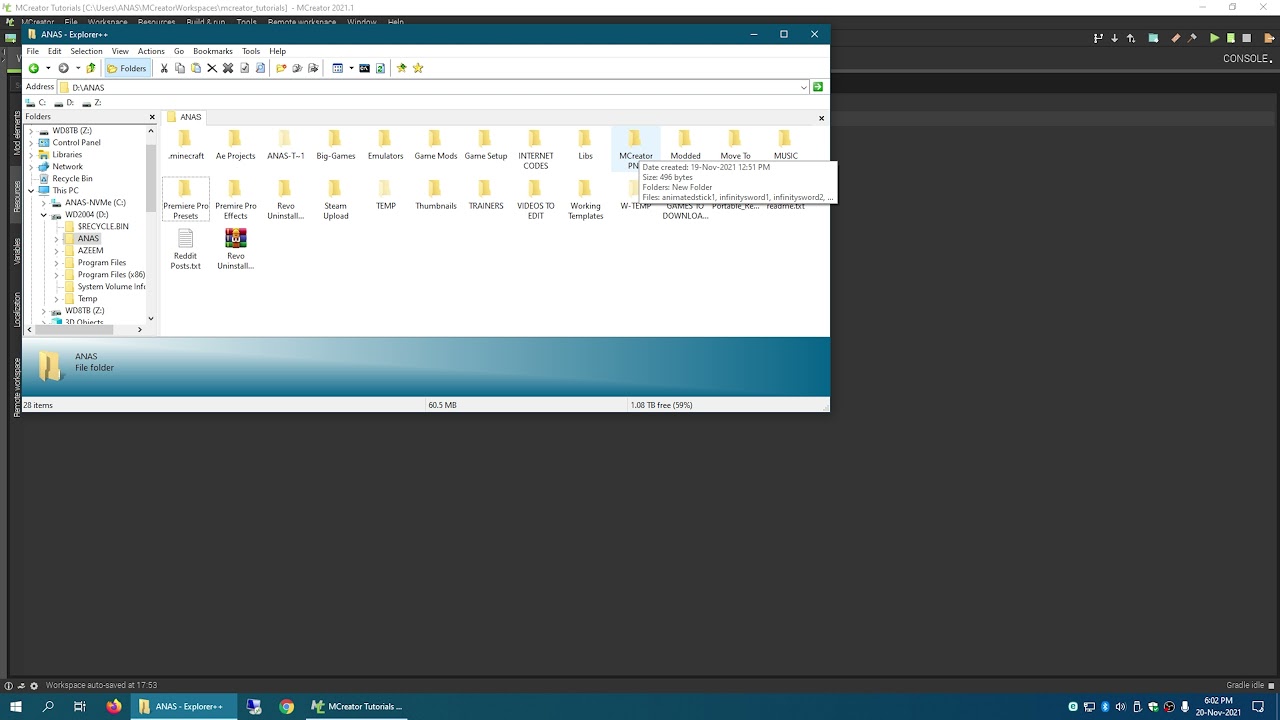Expand the ANAS-NVMe (C:) tree node
This screenshot has width=1280, height=720.
tap(44, 202)
